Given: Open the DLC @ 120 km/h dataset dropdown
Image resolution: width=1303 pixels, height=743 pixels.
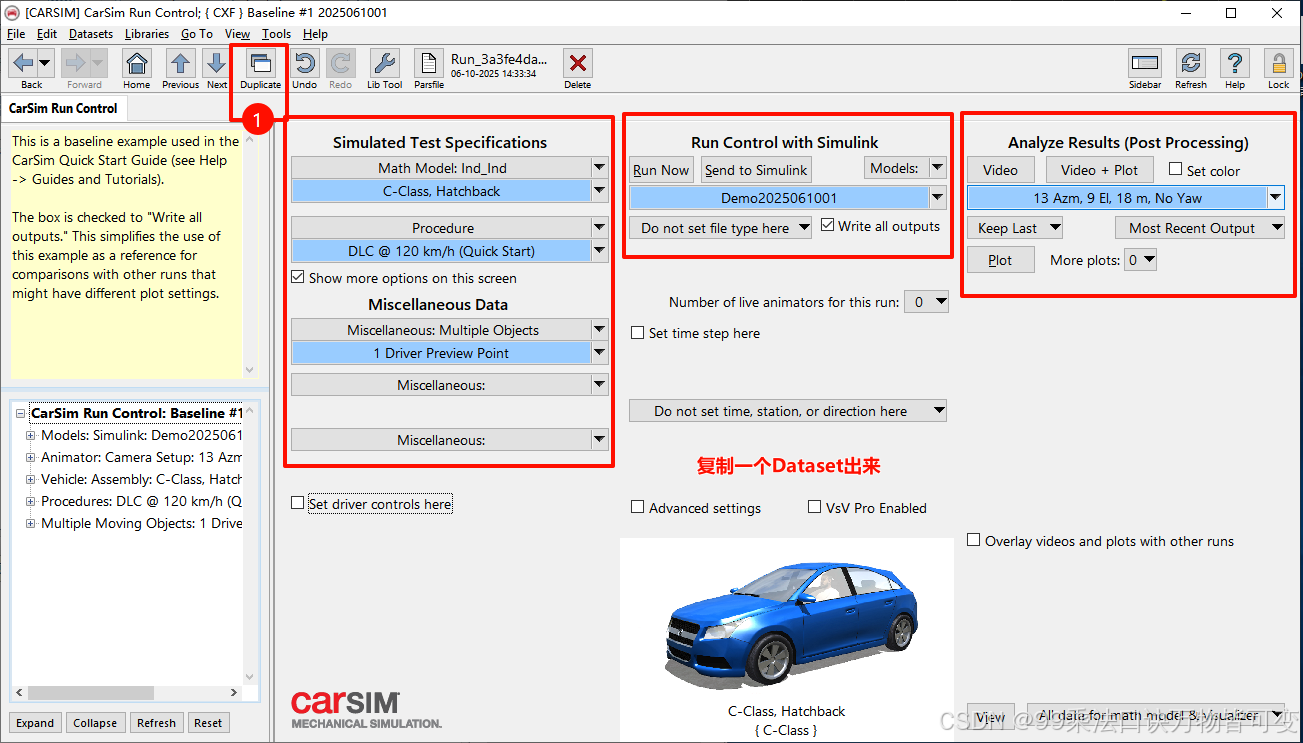Looking at the screenshot, I should pos(599,251).
